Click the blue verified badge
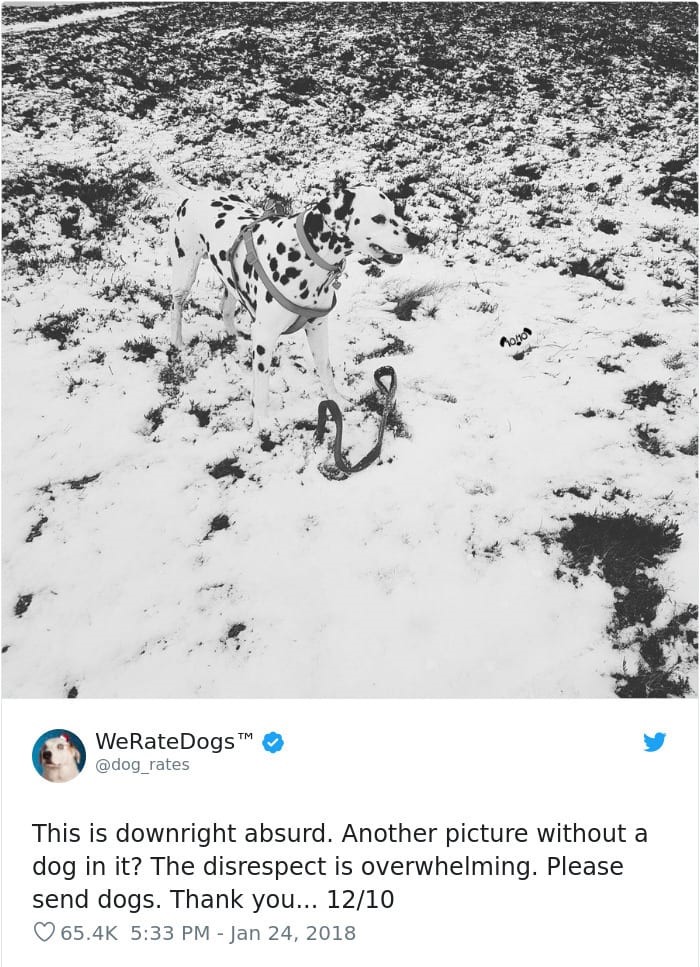 (x=273, y=742)
